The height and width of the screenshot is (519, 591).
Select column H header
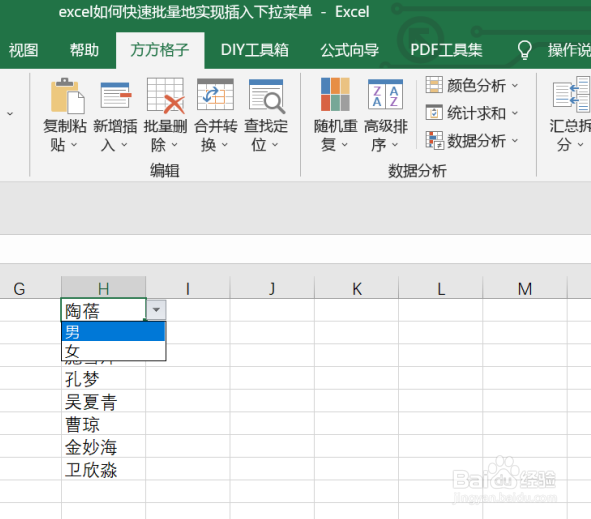[x=104, y=288]
